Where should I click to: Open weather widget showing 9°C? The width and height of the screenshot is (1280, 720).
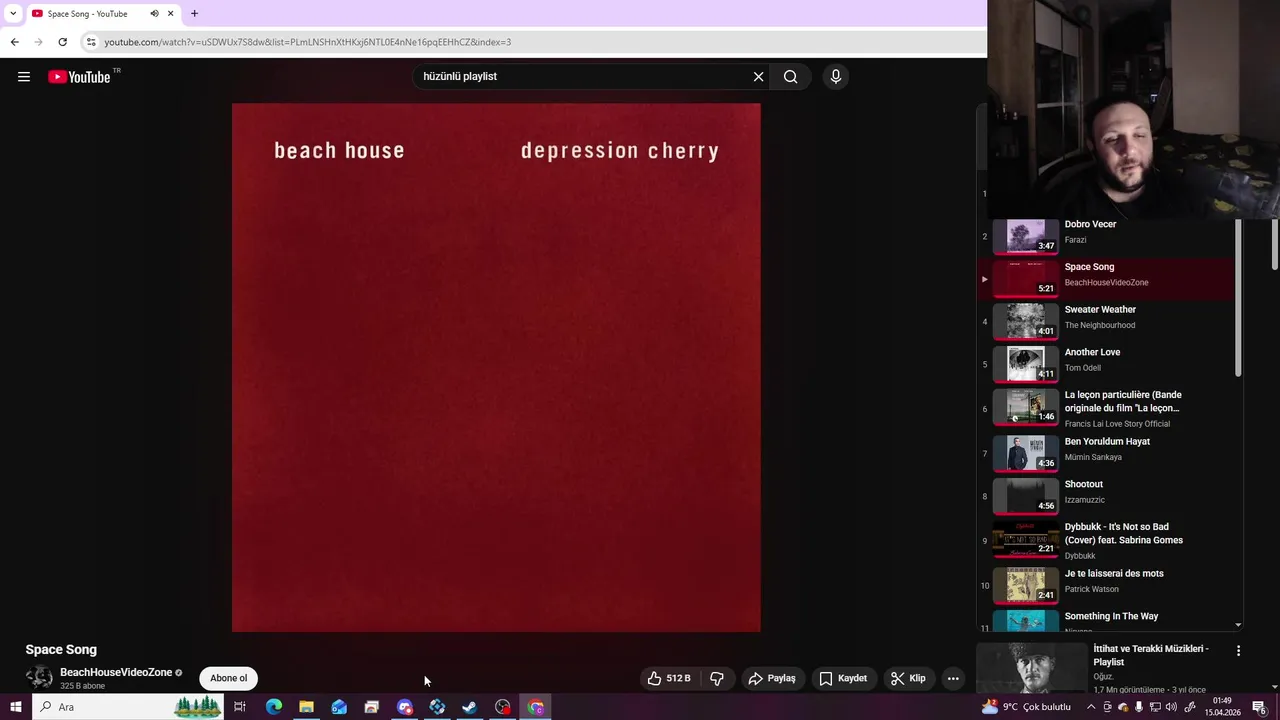click(1026, 707)
